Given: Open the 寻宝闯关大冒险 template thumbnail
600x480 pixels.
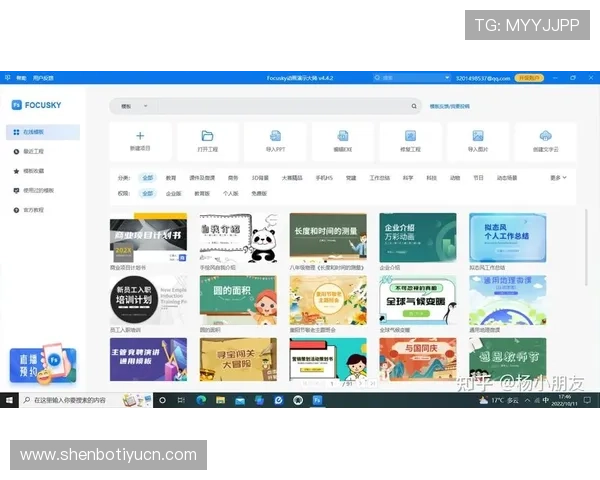Looking at the screenshot, I should click(x=238, y=359).
